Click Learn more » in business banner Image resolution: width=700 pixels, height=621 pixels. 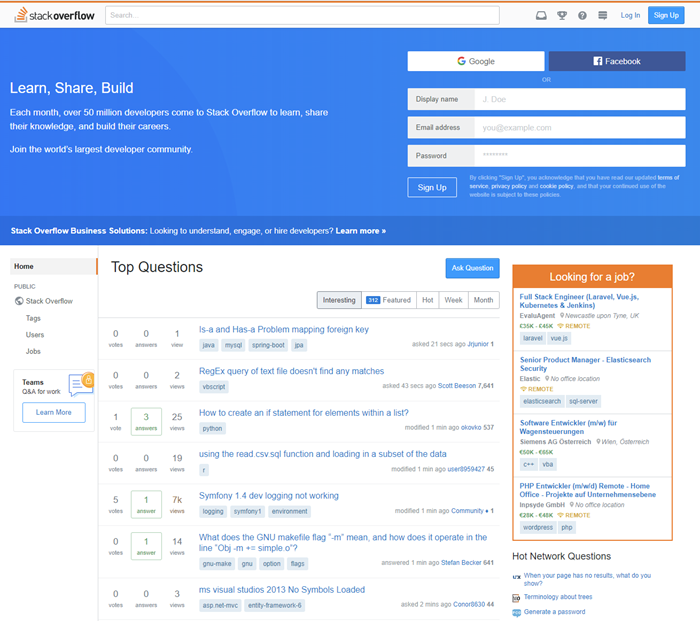point(361,231)
